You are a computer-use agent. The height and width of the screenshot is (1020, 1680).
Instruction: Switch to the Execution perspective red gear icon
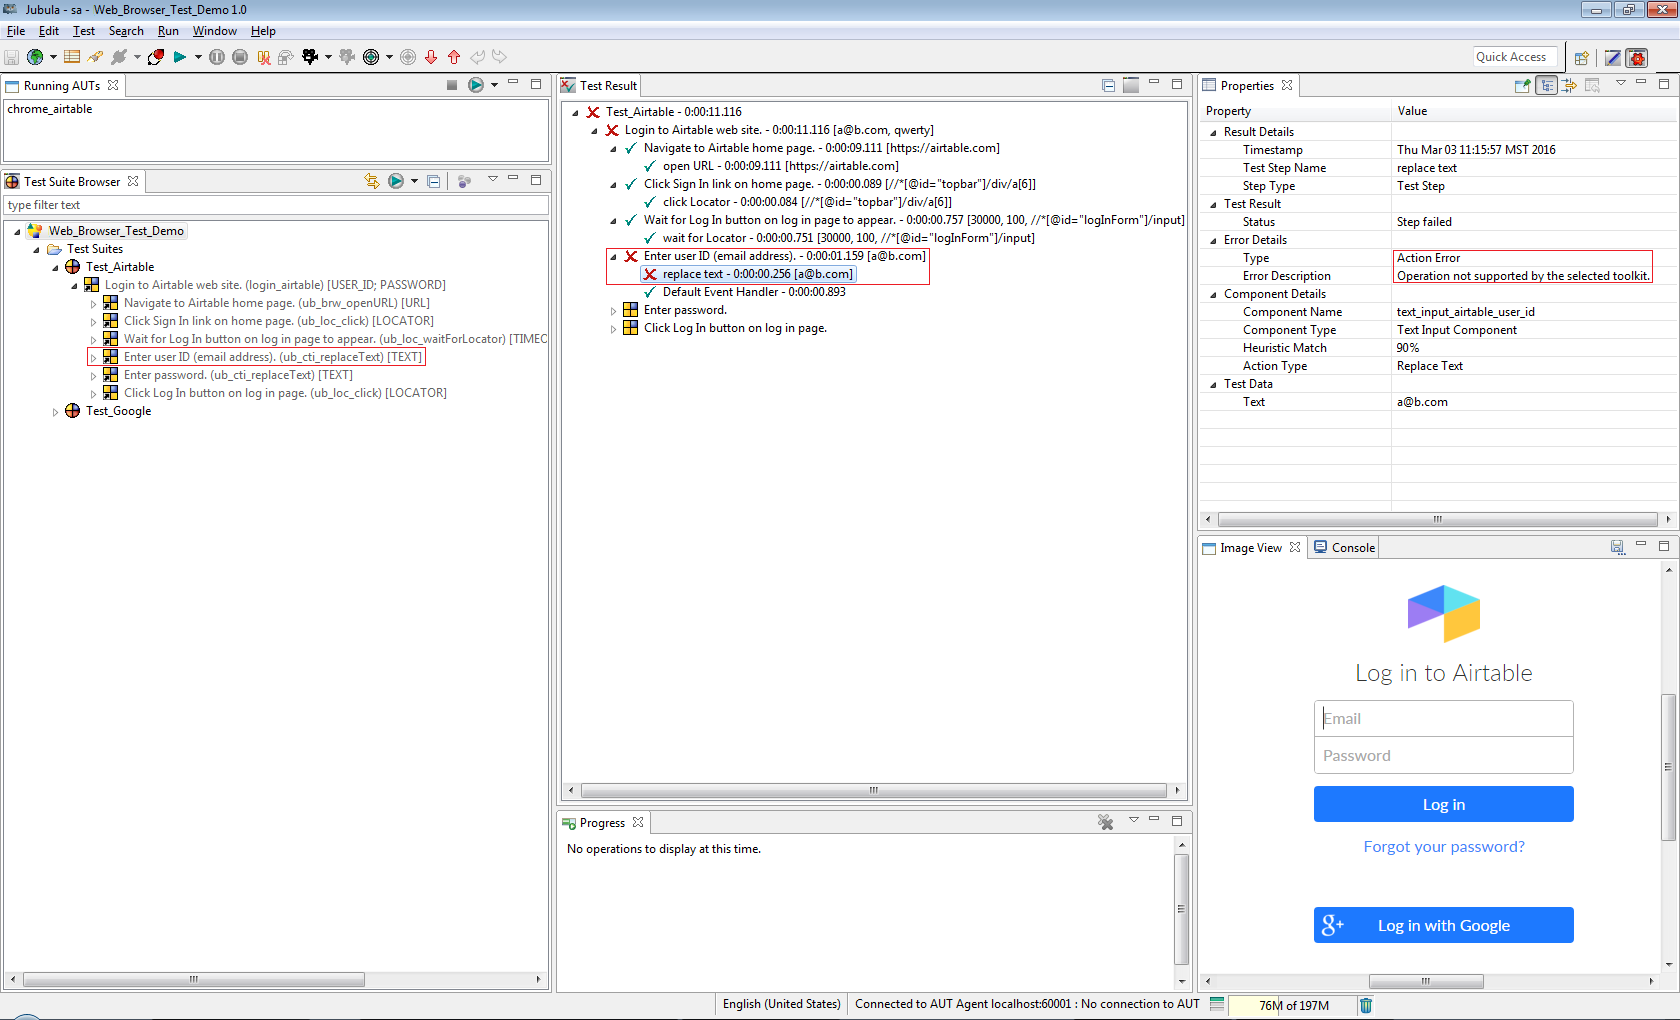1637,58
